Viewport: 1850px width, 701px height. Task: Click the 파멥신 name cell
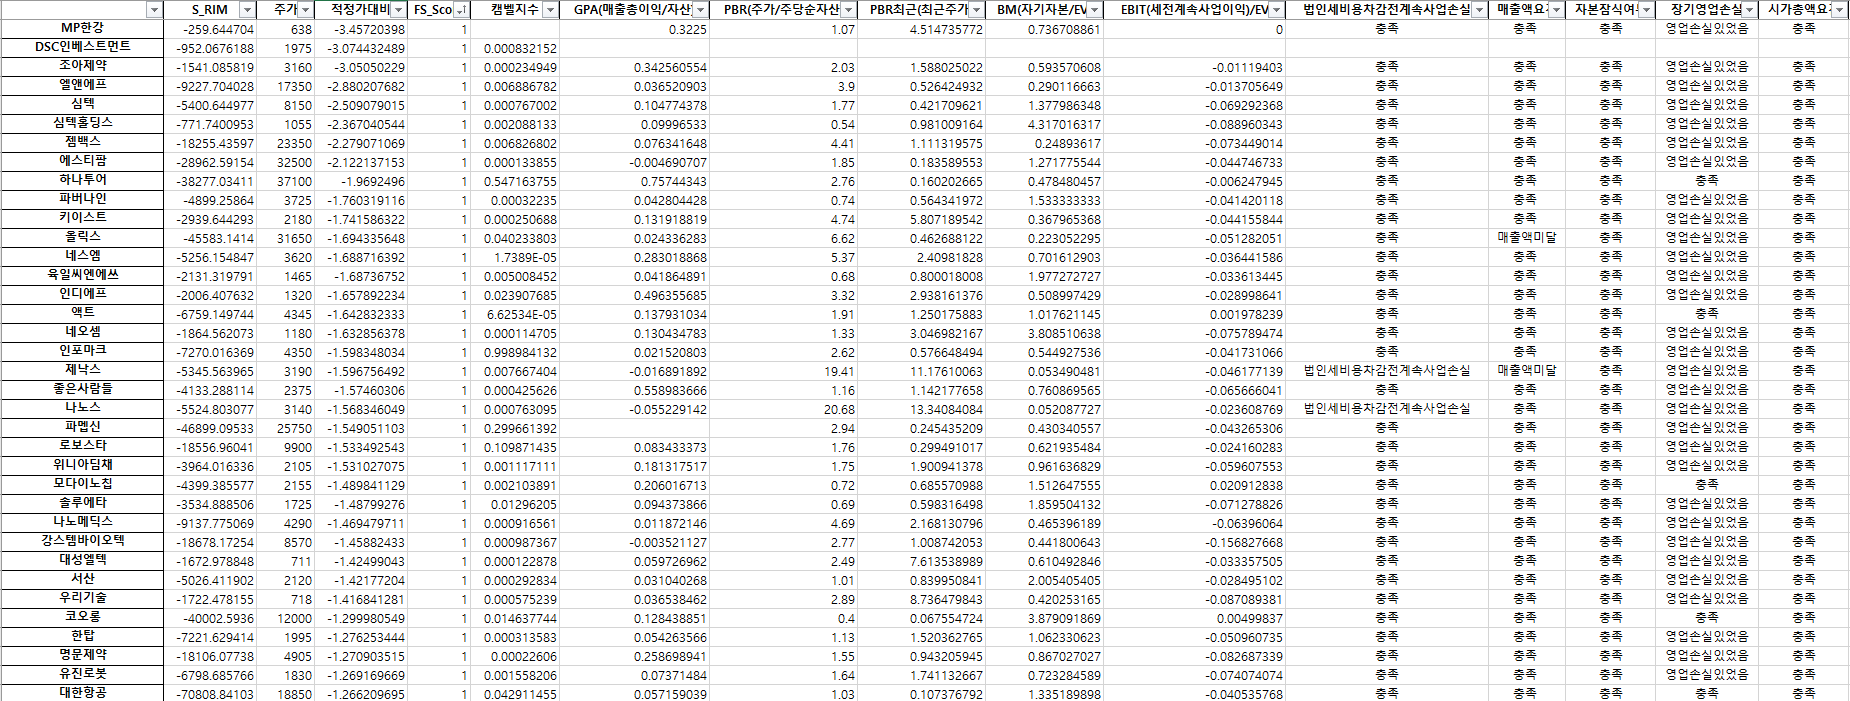coord(82,428)
